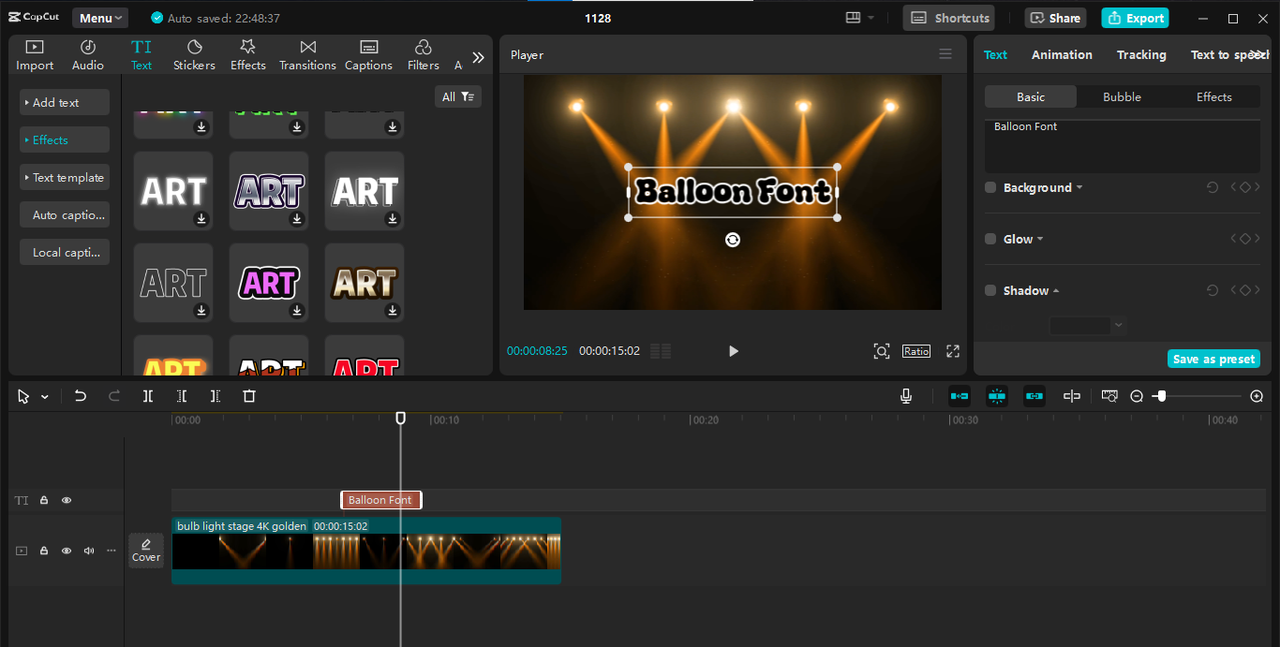
Task: Open the selection tool dropdown arrow
Action: [x=45, y=397]
